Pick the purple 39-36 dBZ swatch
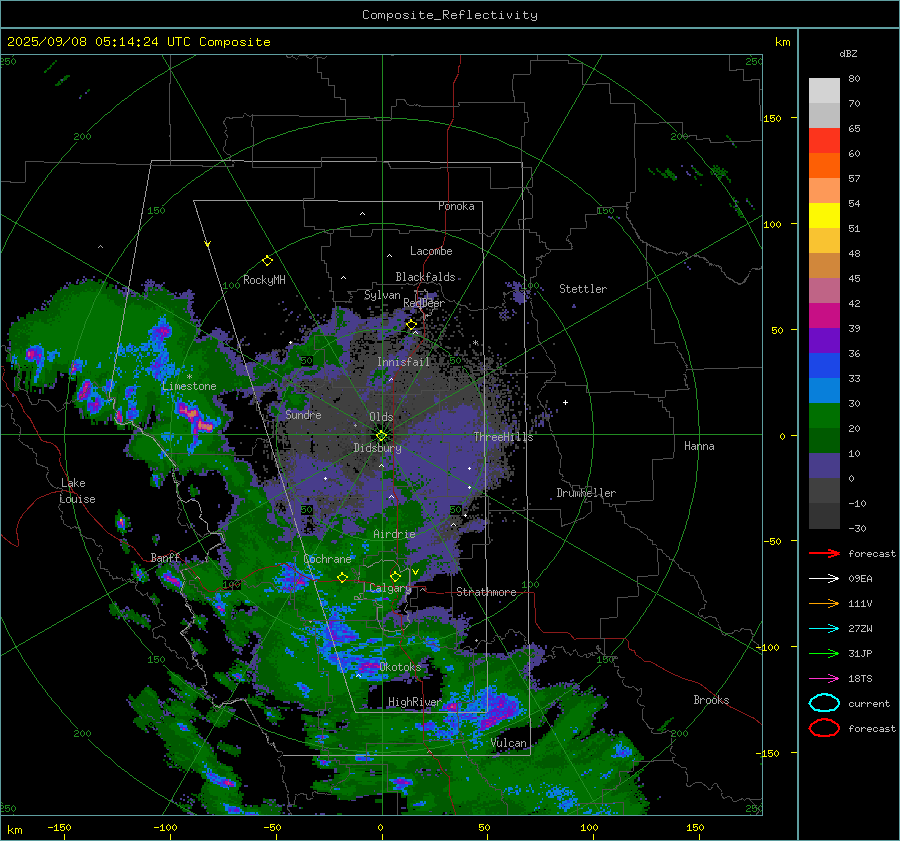Viewport: 900px width, 841px height. coord(824,340)
